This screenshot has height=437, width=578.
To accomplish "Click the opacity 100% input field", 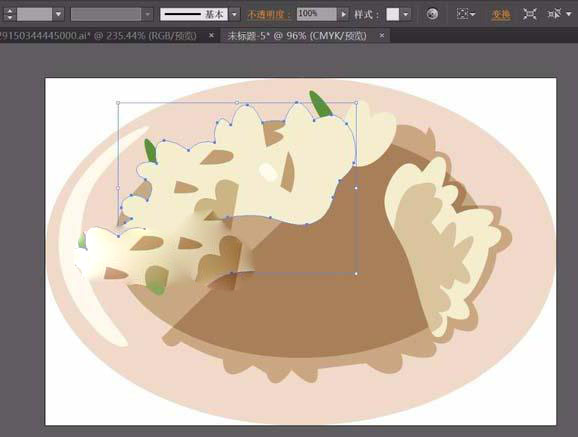I will click(x=317, y=14).
